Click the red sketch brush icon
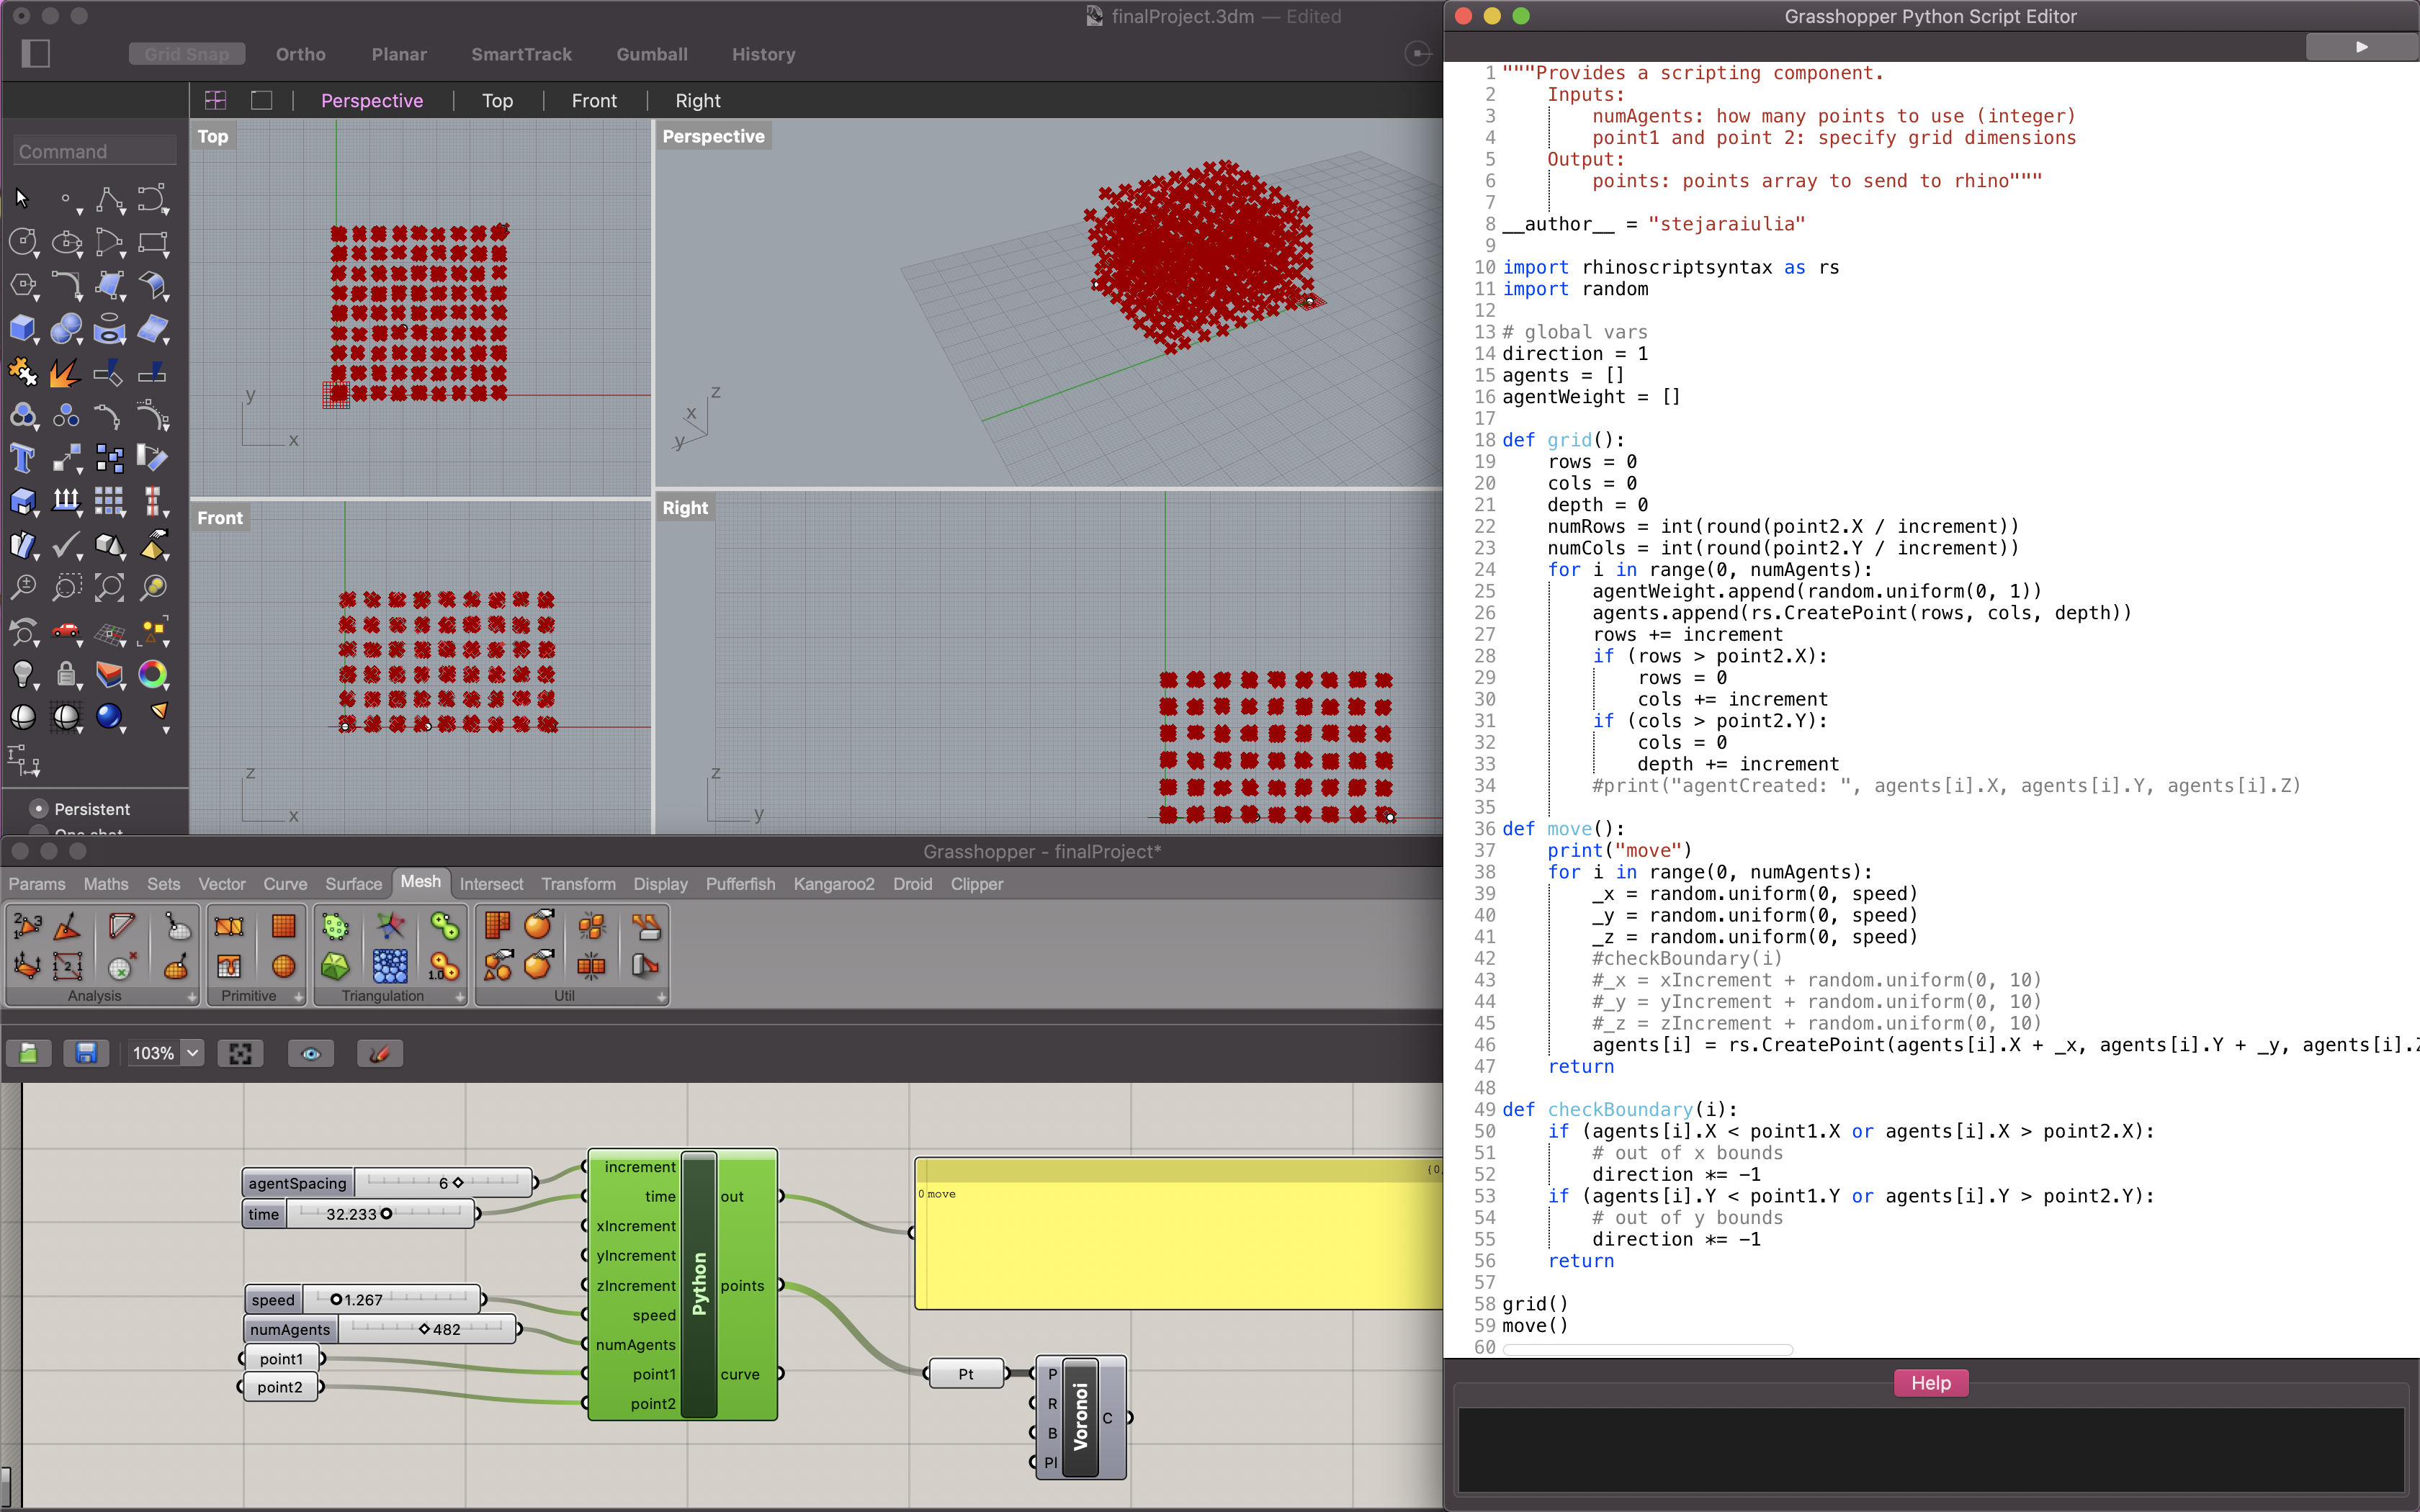Viewport: 2420px width, 1512px height. (379, 1053)
